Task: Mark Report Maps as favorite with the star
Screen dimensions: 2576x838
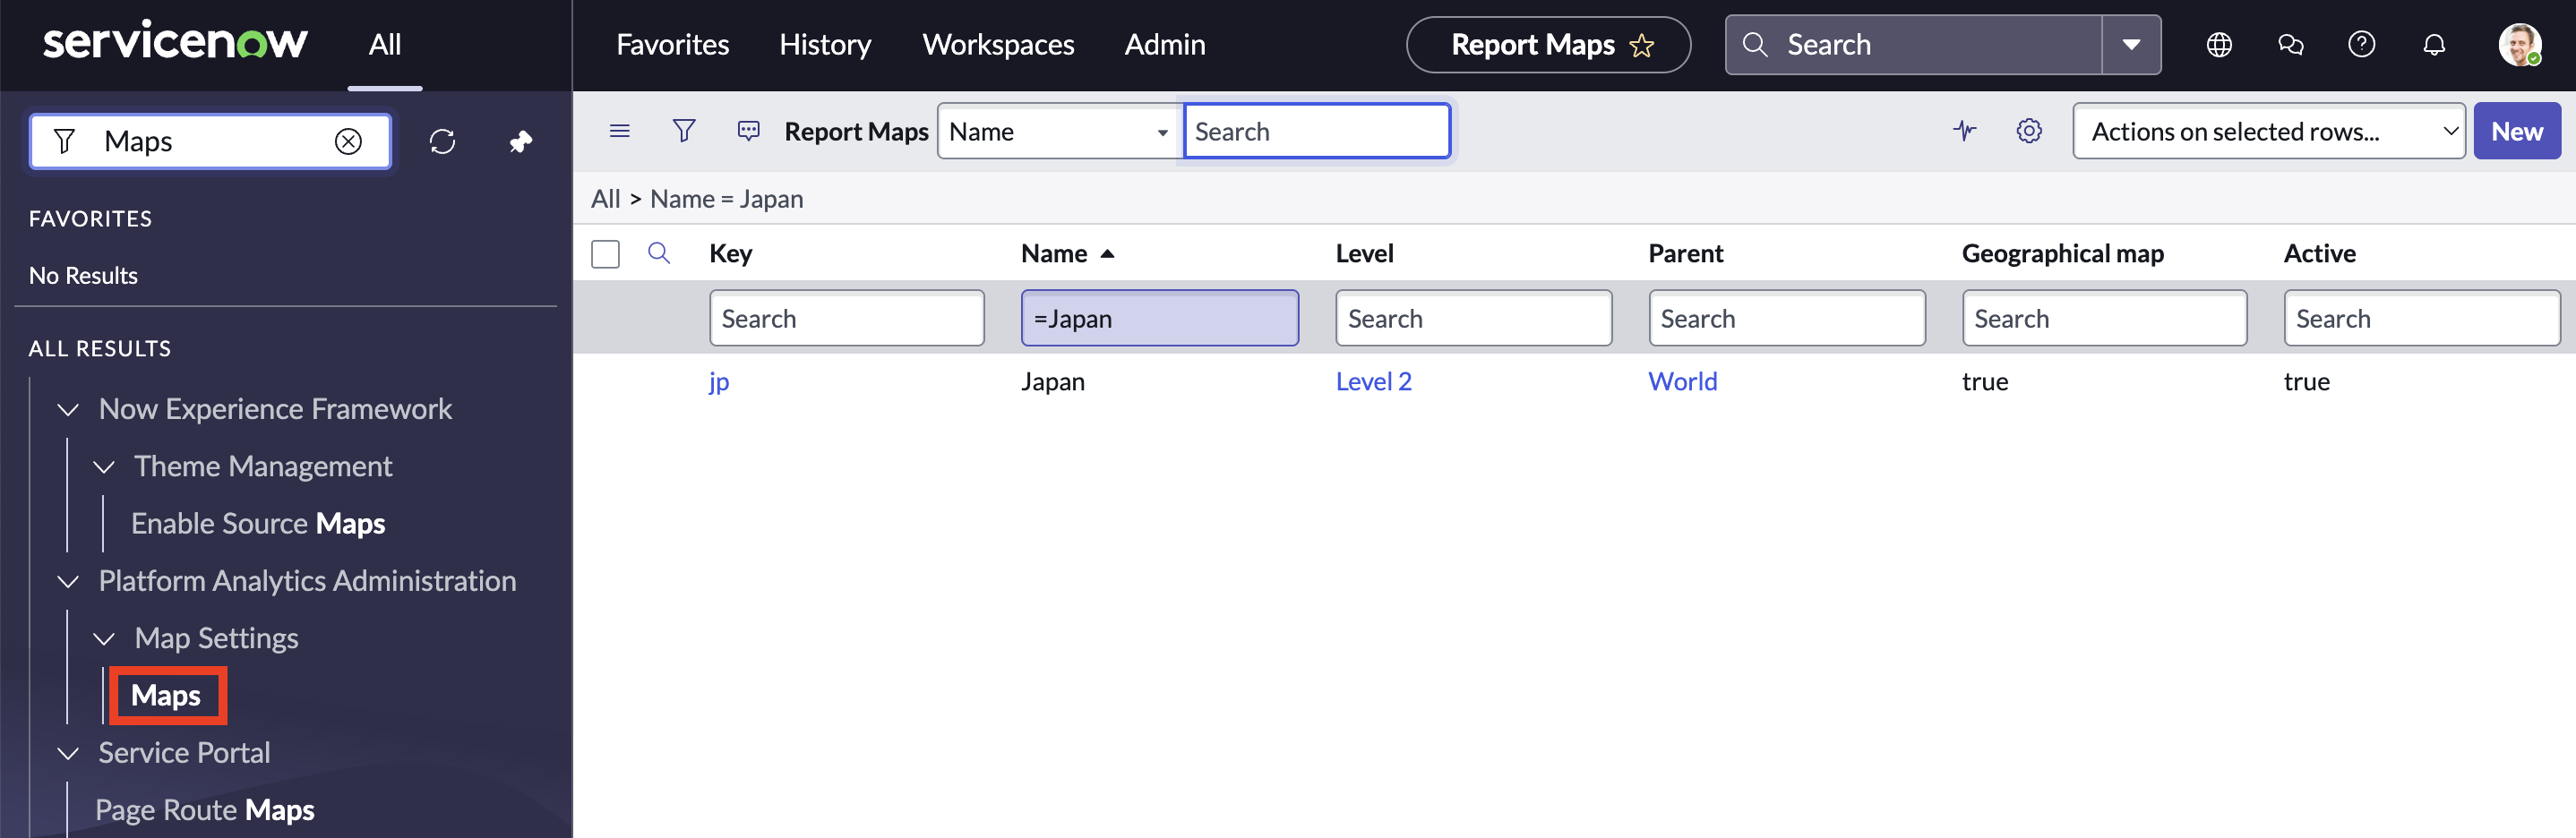Action: pos(1641,45)
